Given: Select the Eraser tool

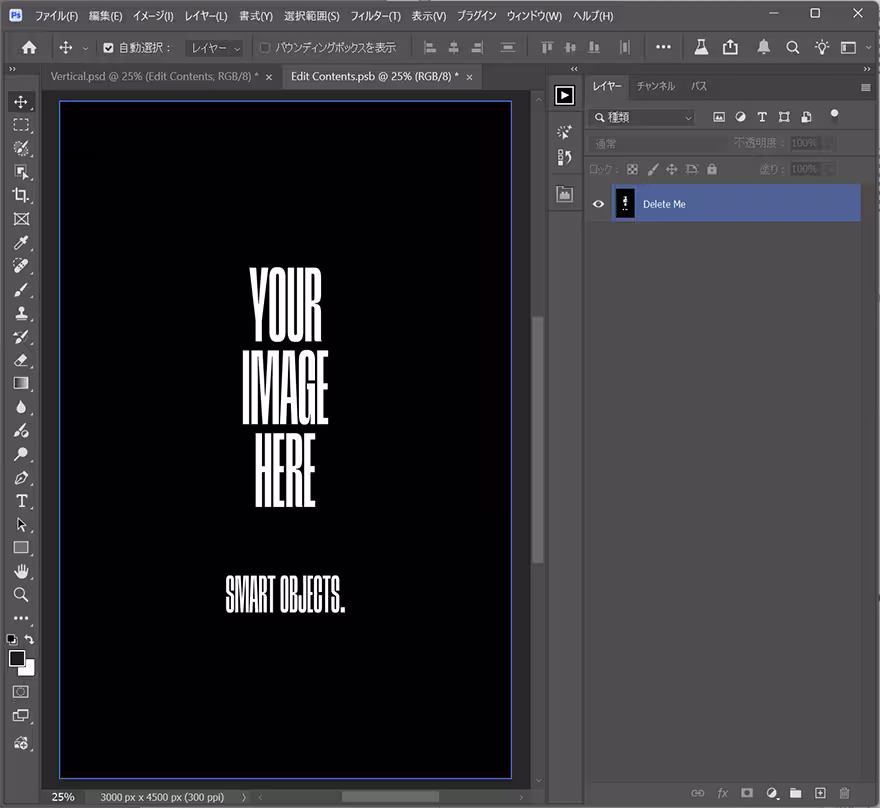Looking at the screenshot, I should pos(21,360).
